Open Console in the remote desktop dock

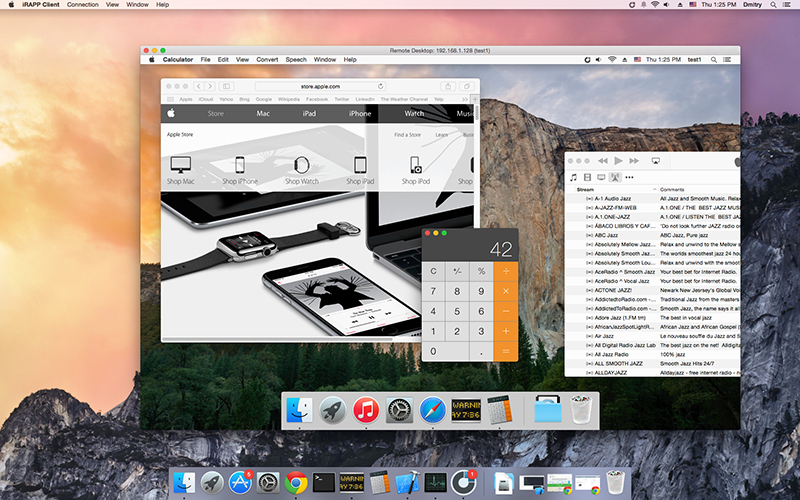coord(466,410)
